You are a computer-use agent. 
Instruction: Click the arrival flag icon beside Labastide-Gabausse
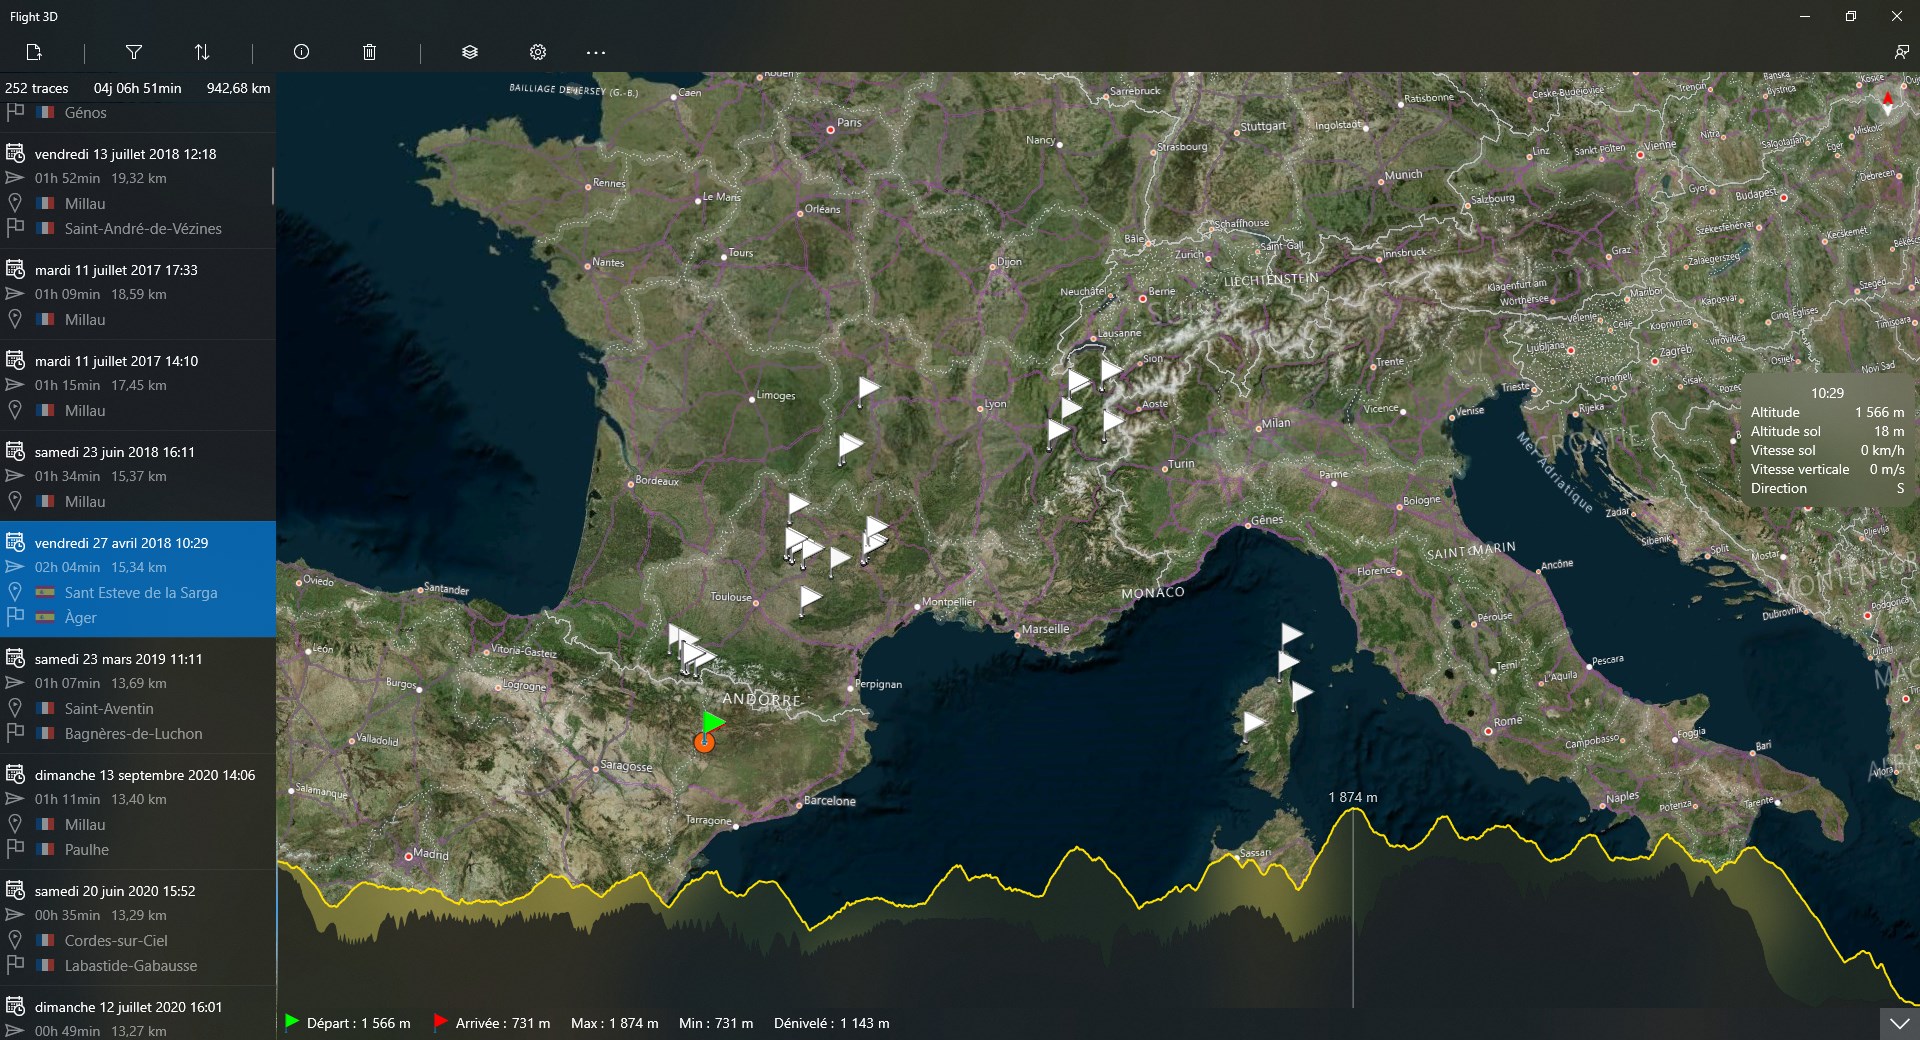tap(15, 965)
